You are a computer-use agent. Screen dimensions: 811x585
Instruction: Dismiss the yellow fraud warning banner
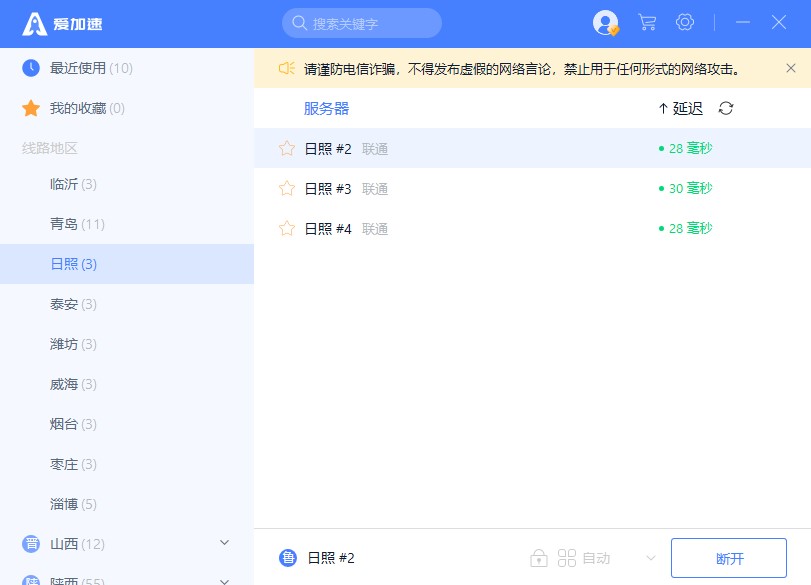coord(790,68)
